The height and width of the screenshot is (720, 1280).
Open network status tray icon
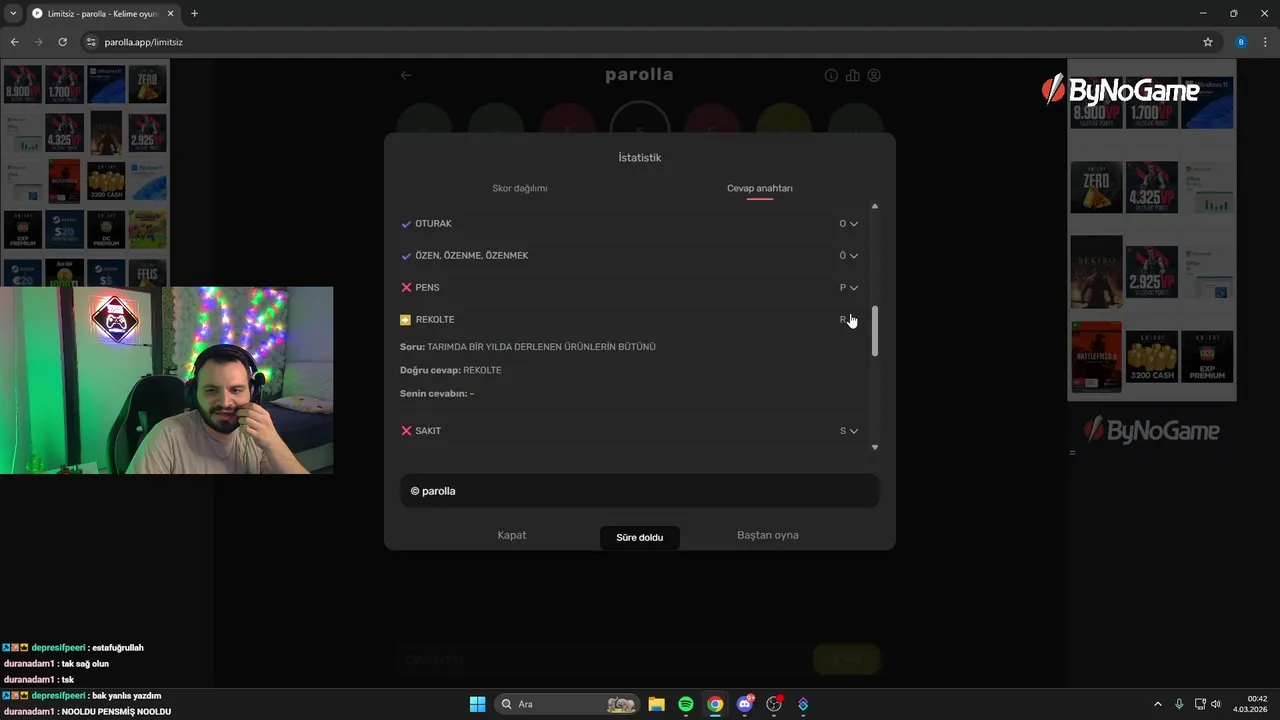(x=1200, y=704)
